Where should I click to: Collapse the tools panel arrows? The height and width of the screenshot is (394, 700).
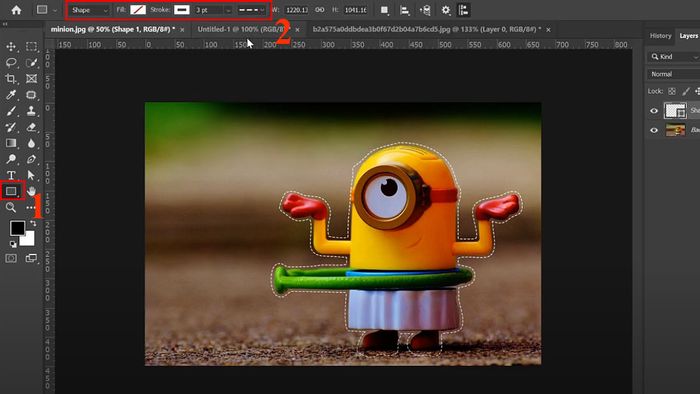tap(5, 25)
